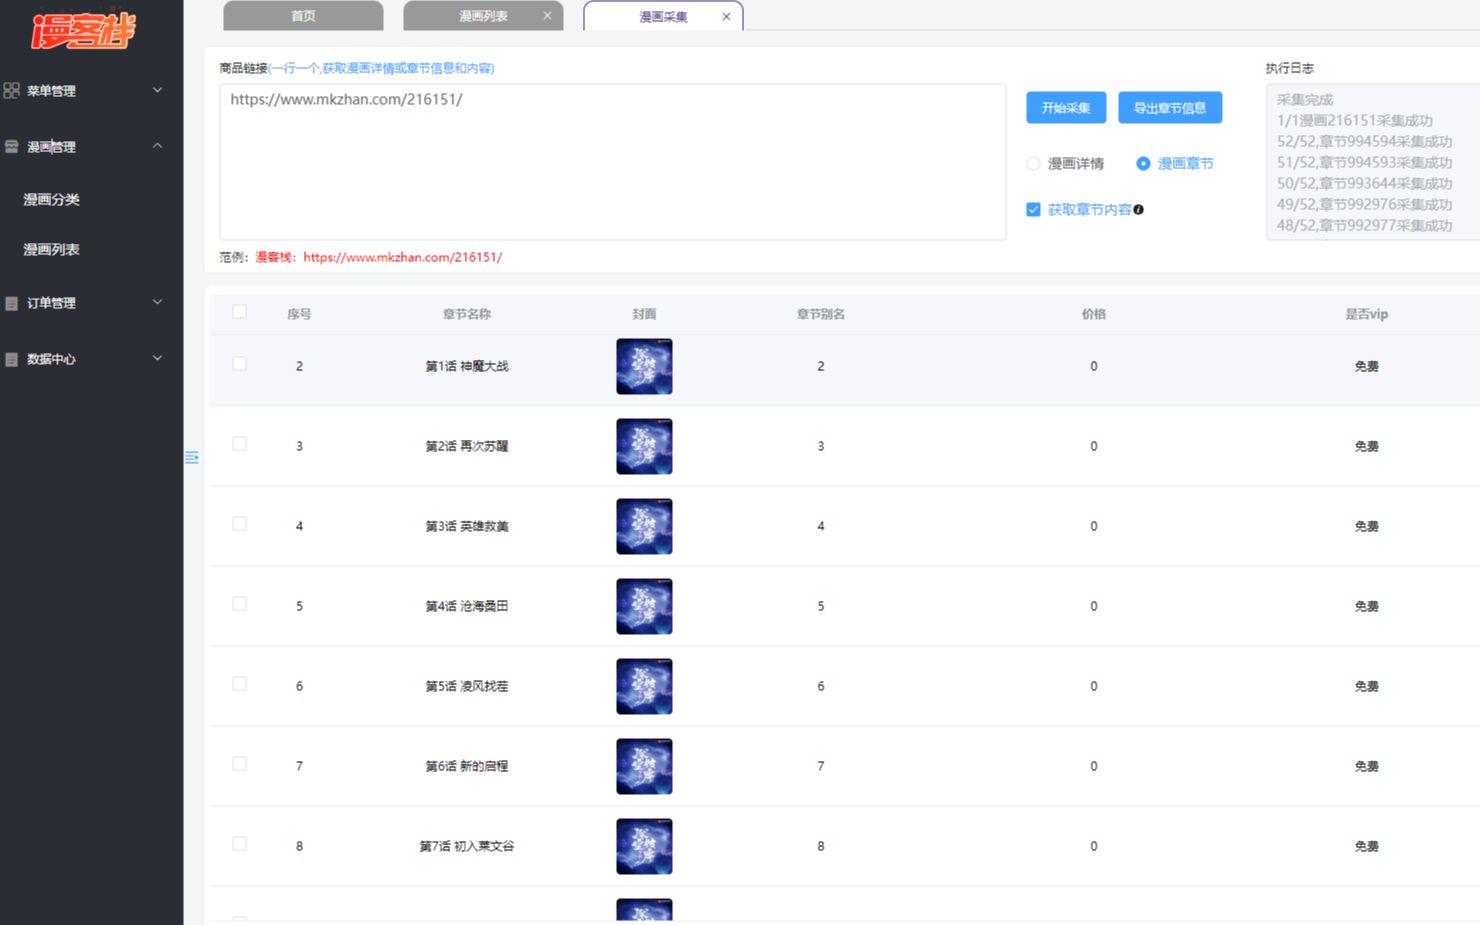Collapse sidebar with the fold icon

coord(192,457)
